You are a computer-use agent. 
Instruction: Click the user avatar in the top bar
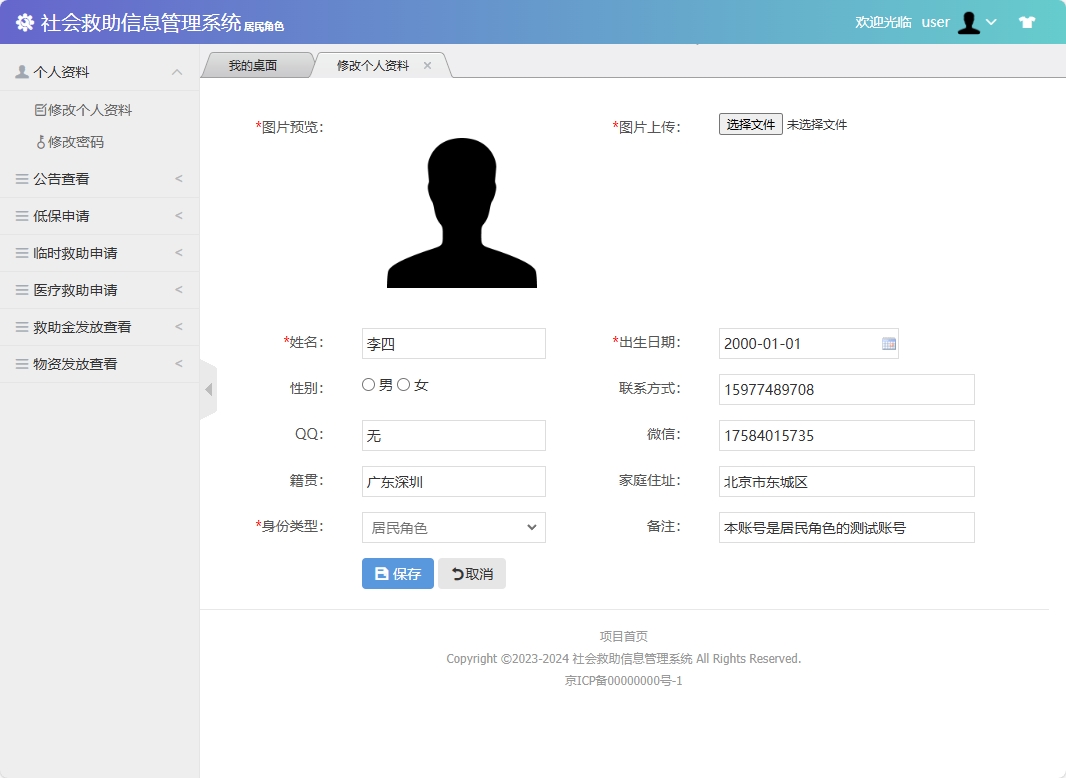(x=968, y=21)
